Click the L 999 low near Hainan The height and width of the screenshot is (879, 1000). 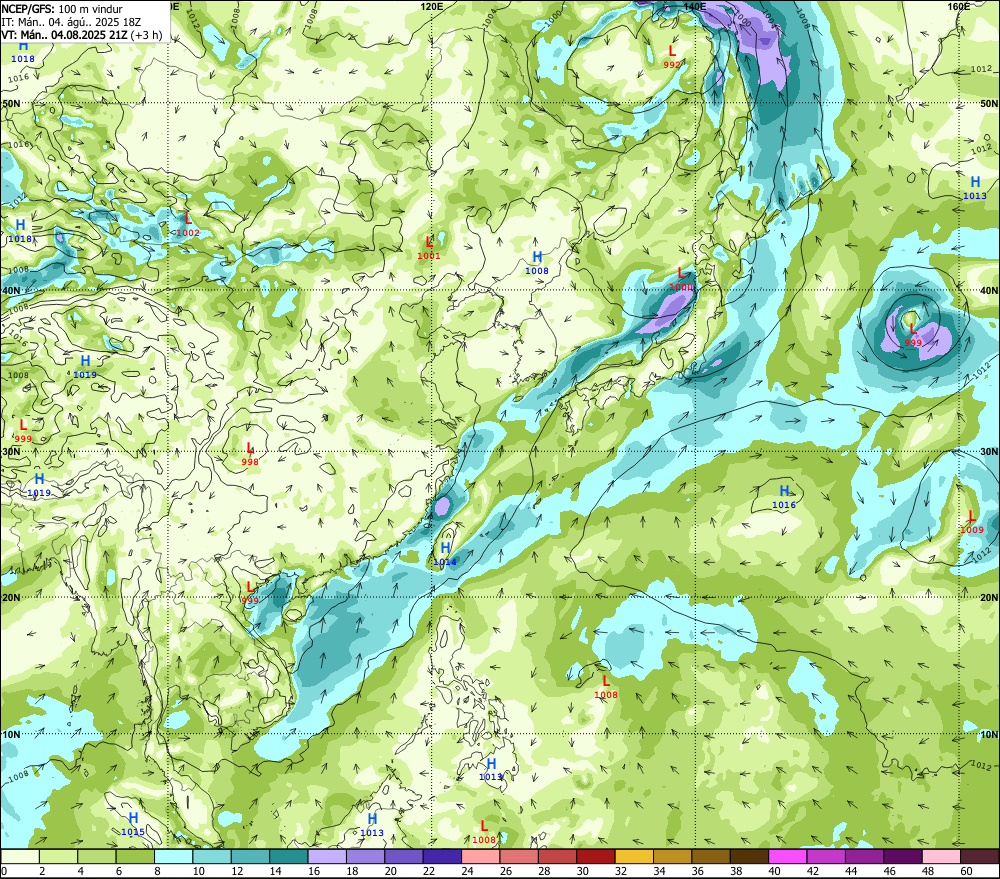tap(250, 593)
